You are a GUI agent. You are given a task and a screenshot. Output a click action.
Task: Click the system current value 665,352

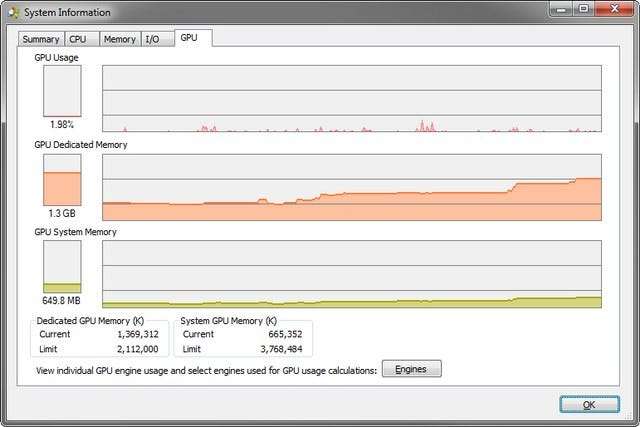tap(285, 334)
